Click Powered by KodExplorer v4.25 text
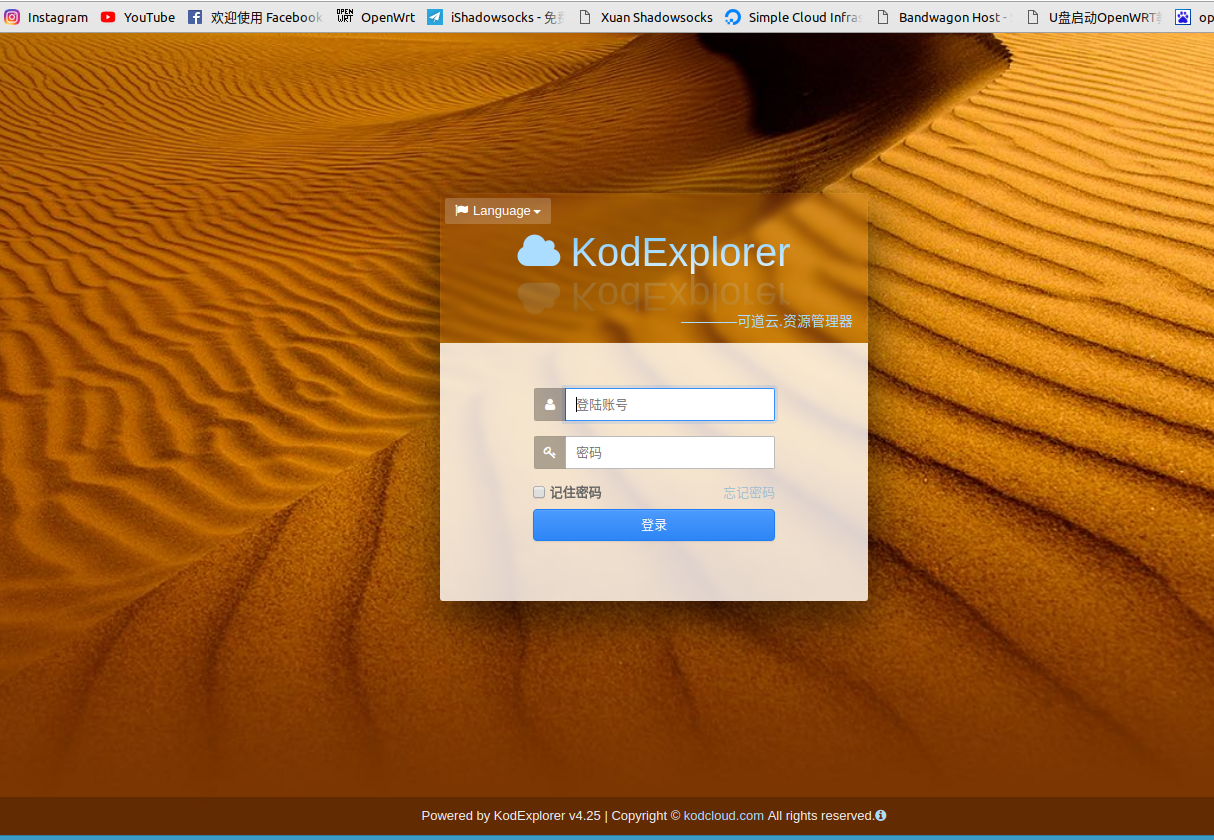1214x840 pixels. 511,816
